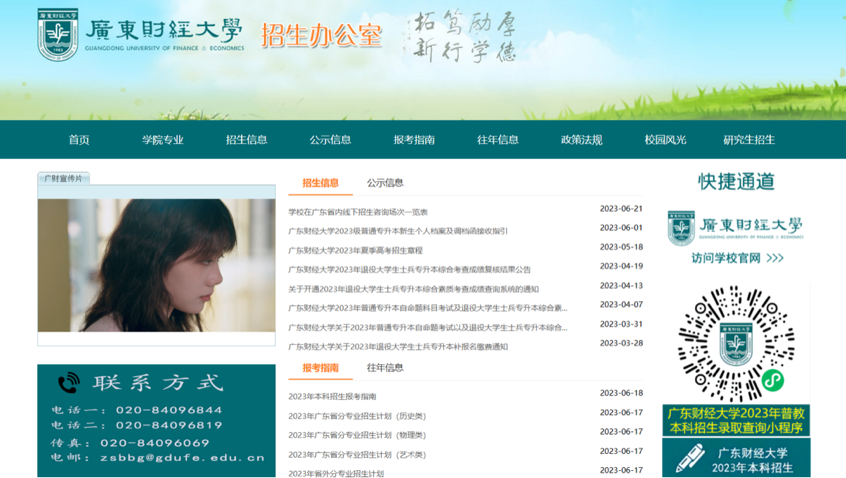Click the email zsbbg@gdufe.edu.cn
This screenshot has height=478, width=846.
(182, 457)
